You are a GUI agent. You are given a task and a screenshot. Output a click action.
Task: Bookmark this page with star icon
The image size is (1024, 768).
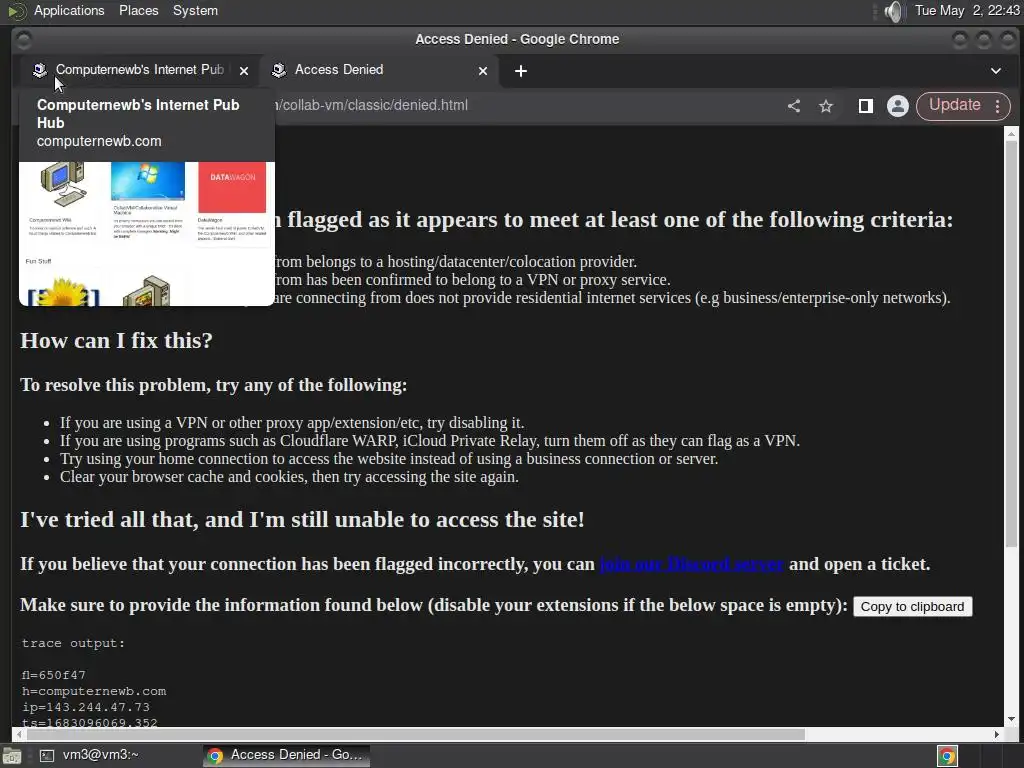point(825,106)
